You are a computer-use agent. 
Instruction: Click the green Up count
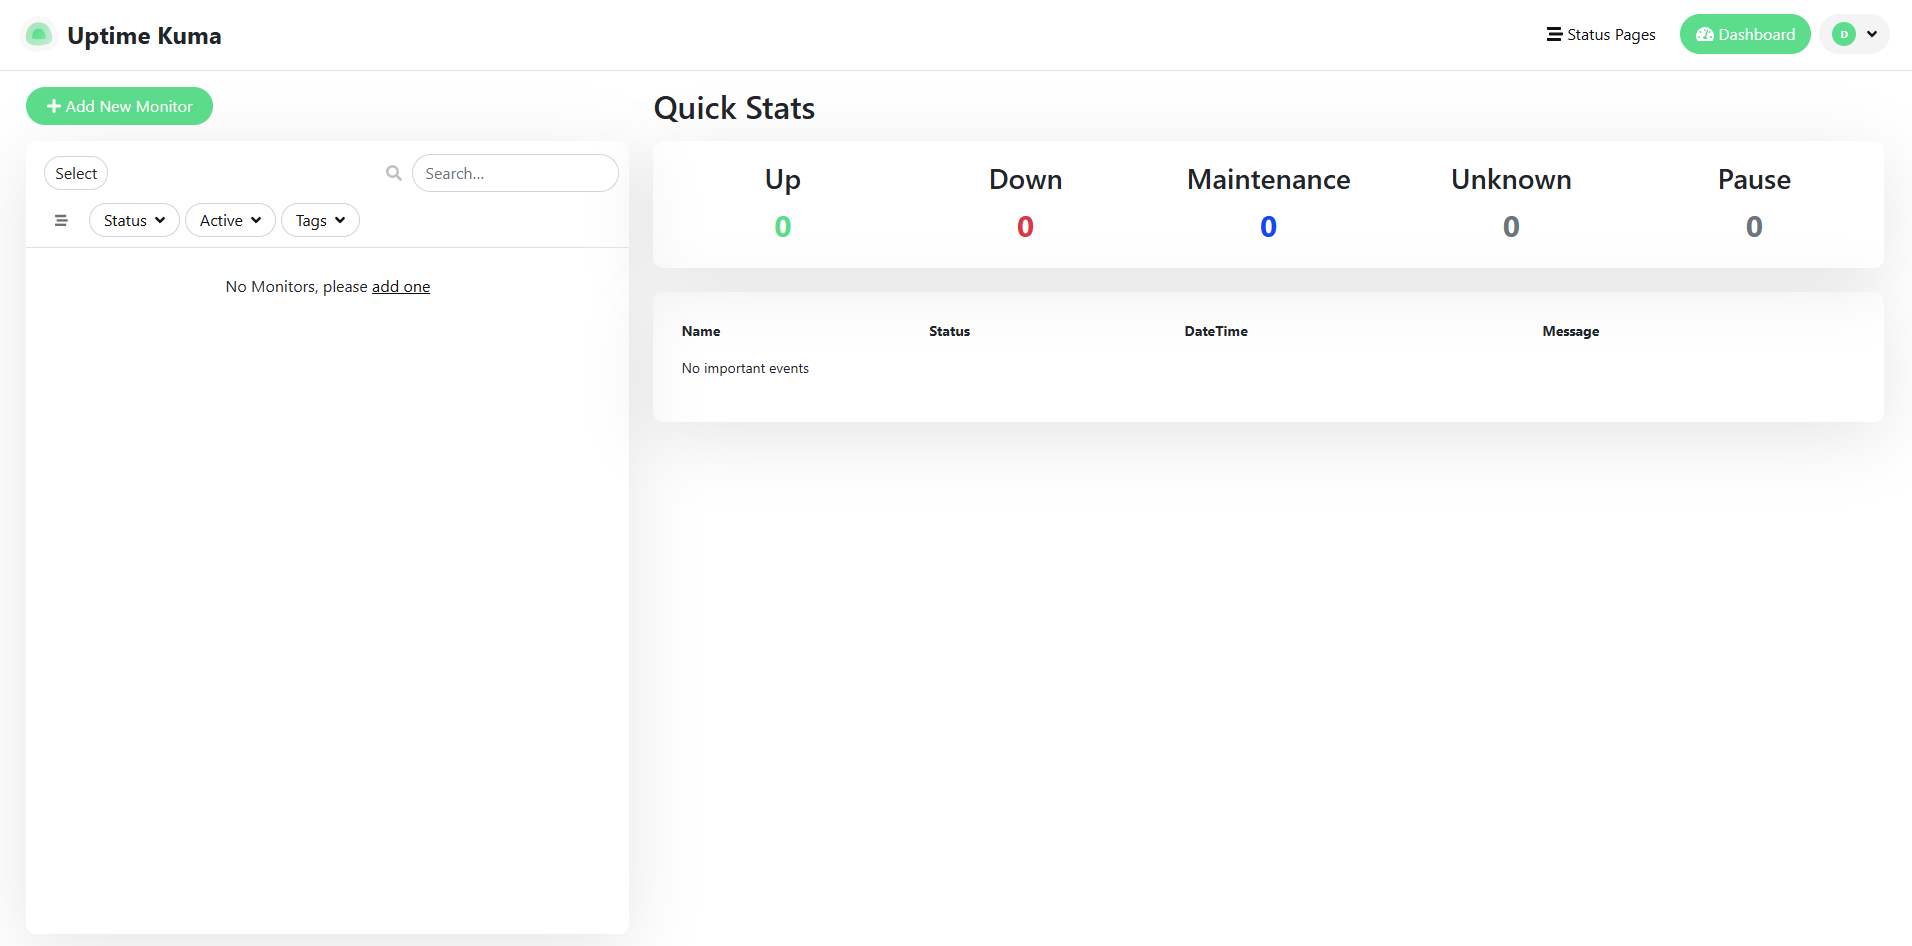[x=783, y=227]
